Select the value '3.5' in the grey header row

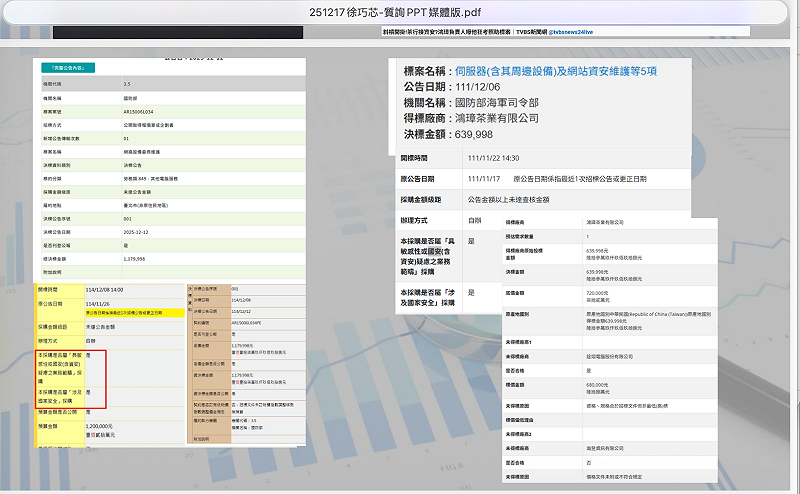(127, 84)
